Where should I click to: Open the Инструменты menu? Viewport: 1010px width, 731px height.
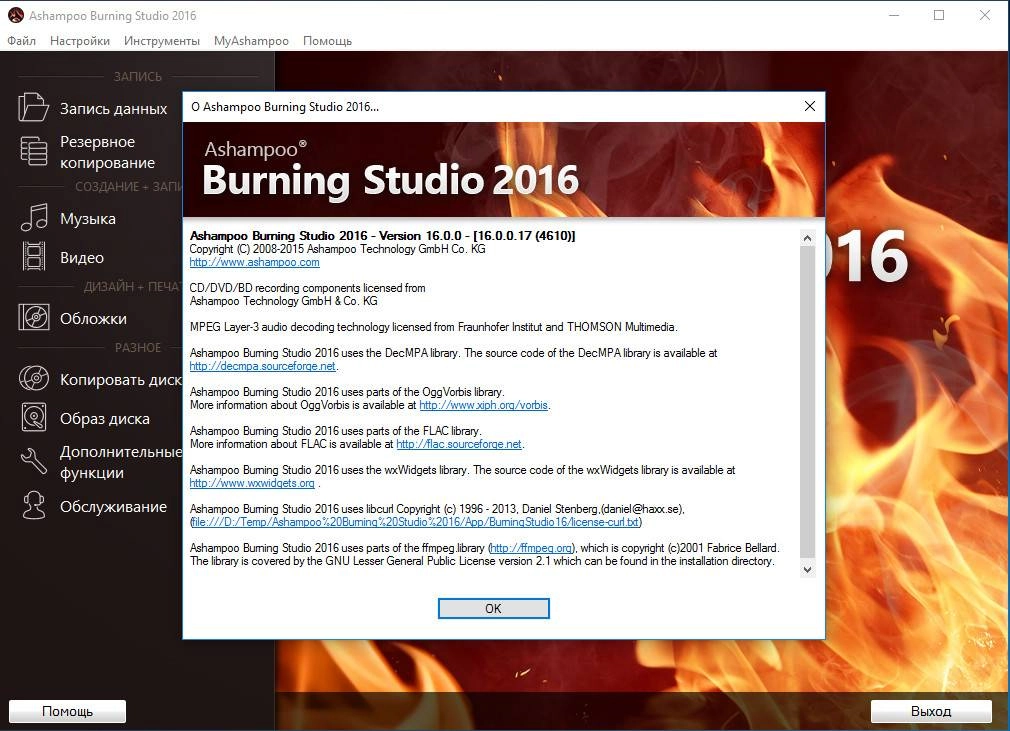pos(162,41)
